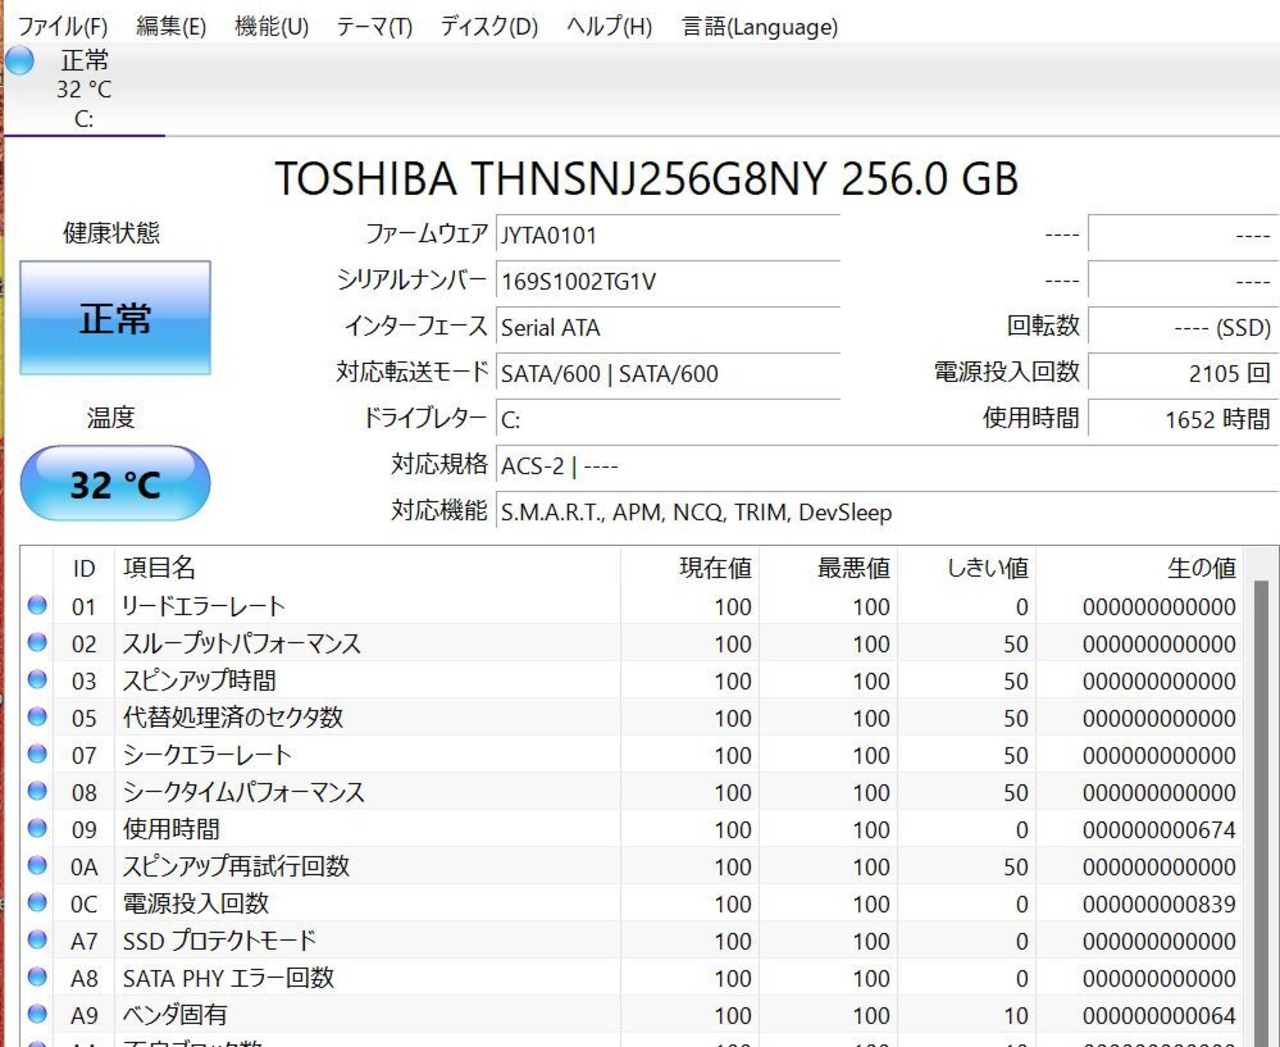Open the 機能(U) menu
Screen dimensions: 1280x1047
tap(271, 27)
